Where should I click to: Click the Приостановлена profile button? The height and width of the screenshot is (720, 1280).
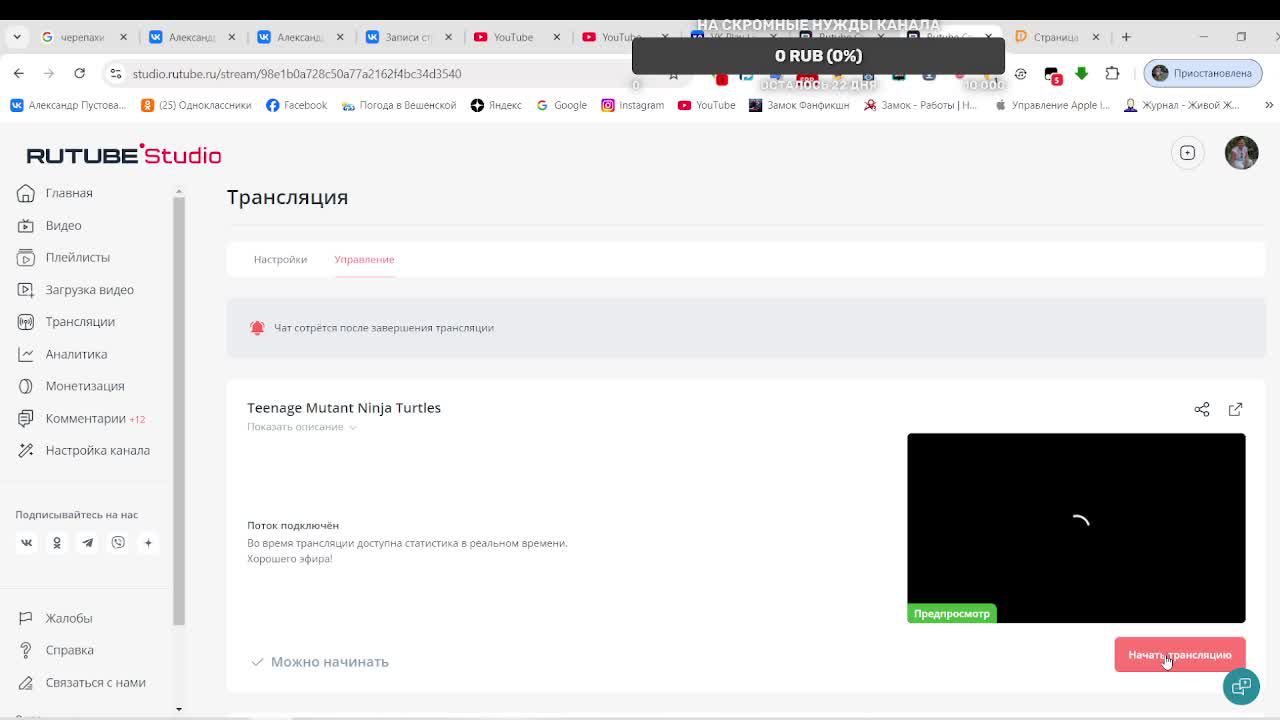click(x=1202, y=73)
